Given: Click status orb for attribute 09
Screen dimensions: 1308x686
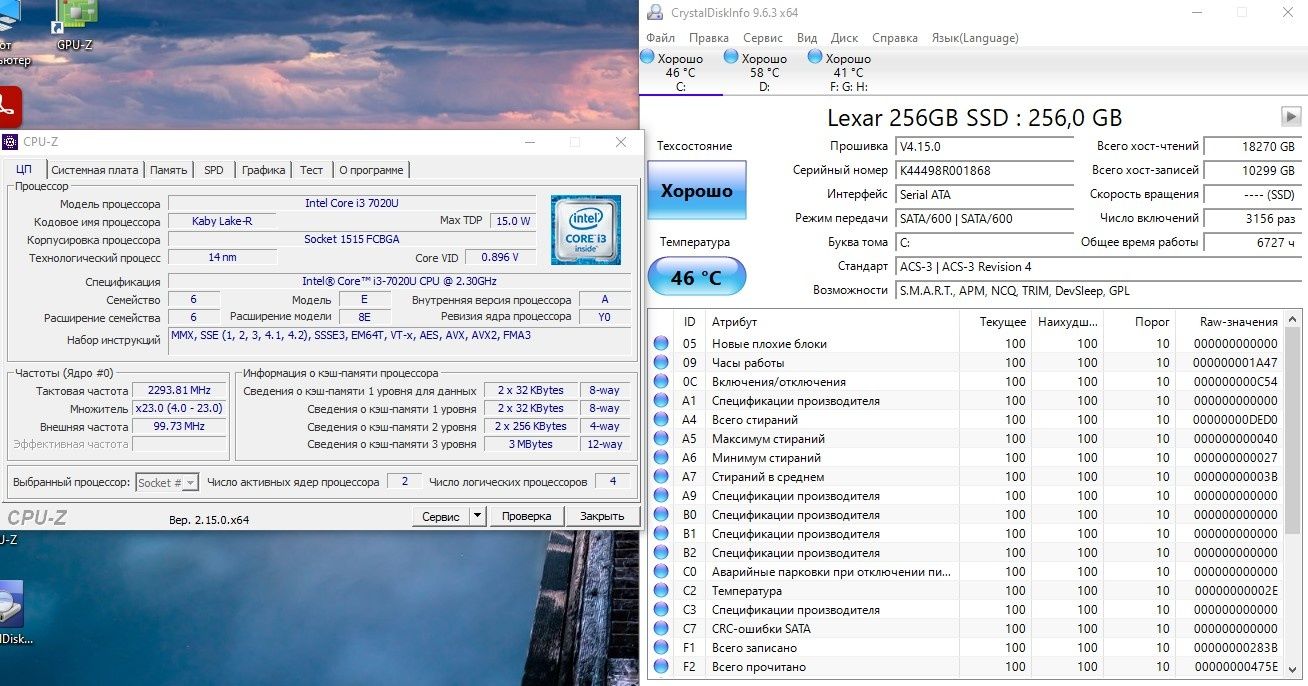Looking at the screenshot, I should 661,363.
